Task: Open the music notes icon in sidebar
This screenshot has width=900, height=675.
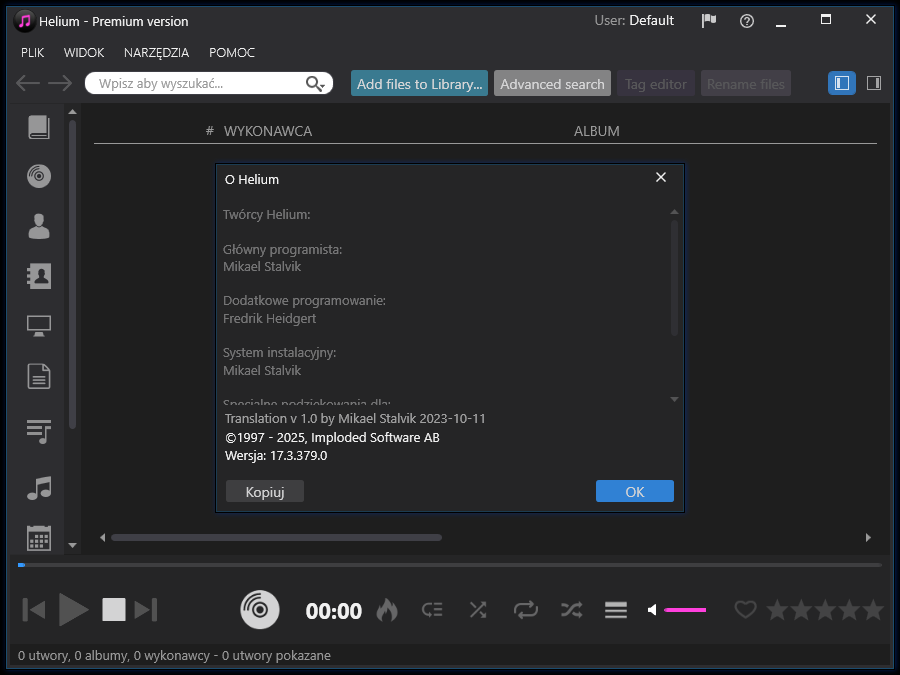Action: [39, 488]
